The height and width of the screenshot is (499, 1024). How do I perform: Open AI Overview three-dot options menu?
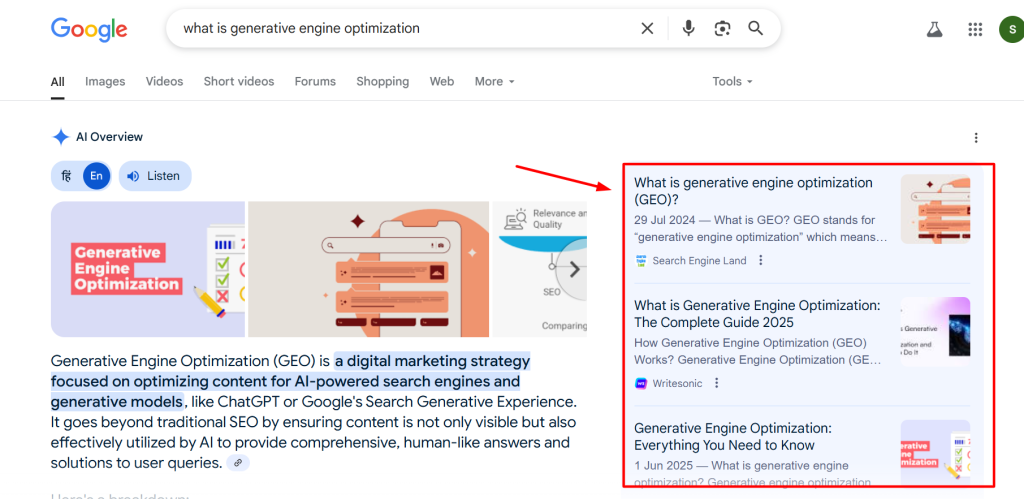pos(976,138)
